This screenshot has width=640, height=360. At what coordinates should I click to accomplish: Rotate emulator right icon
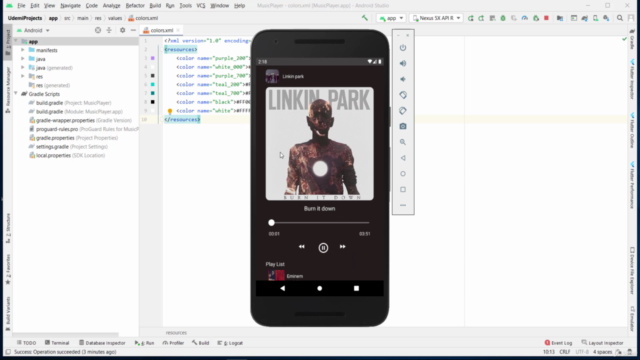[x=403, y=111]
